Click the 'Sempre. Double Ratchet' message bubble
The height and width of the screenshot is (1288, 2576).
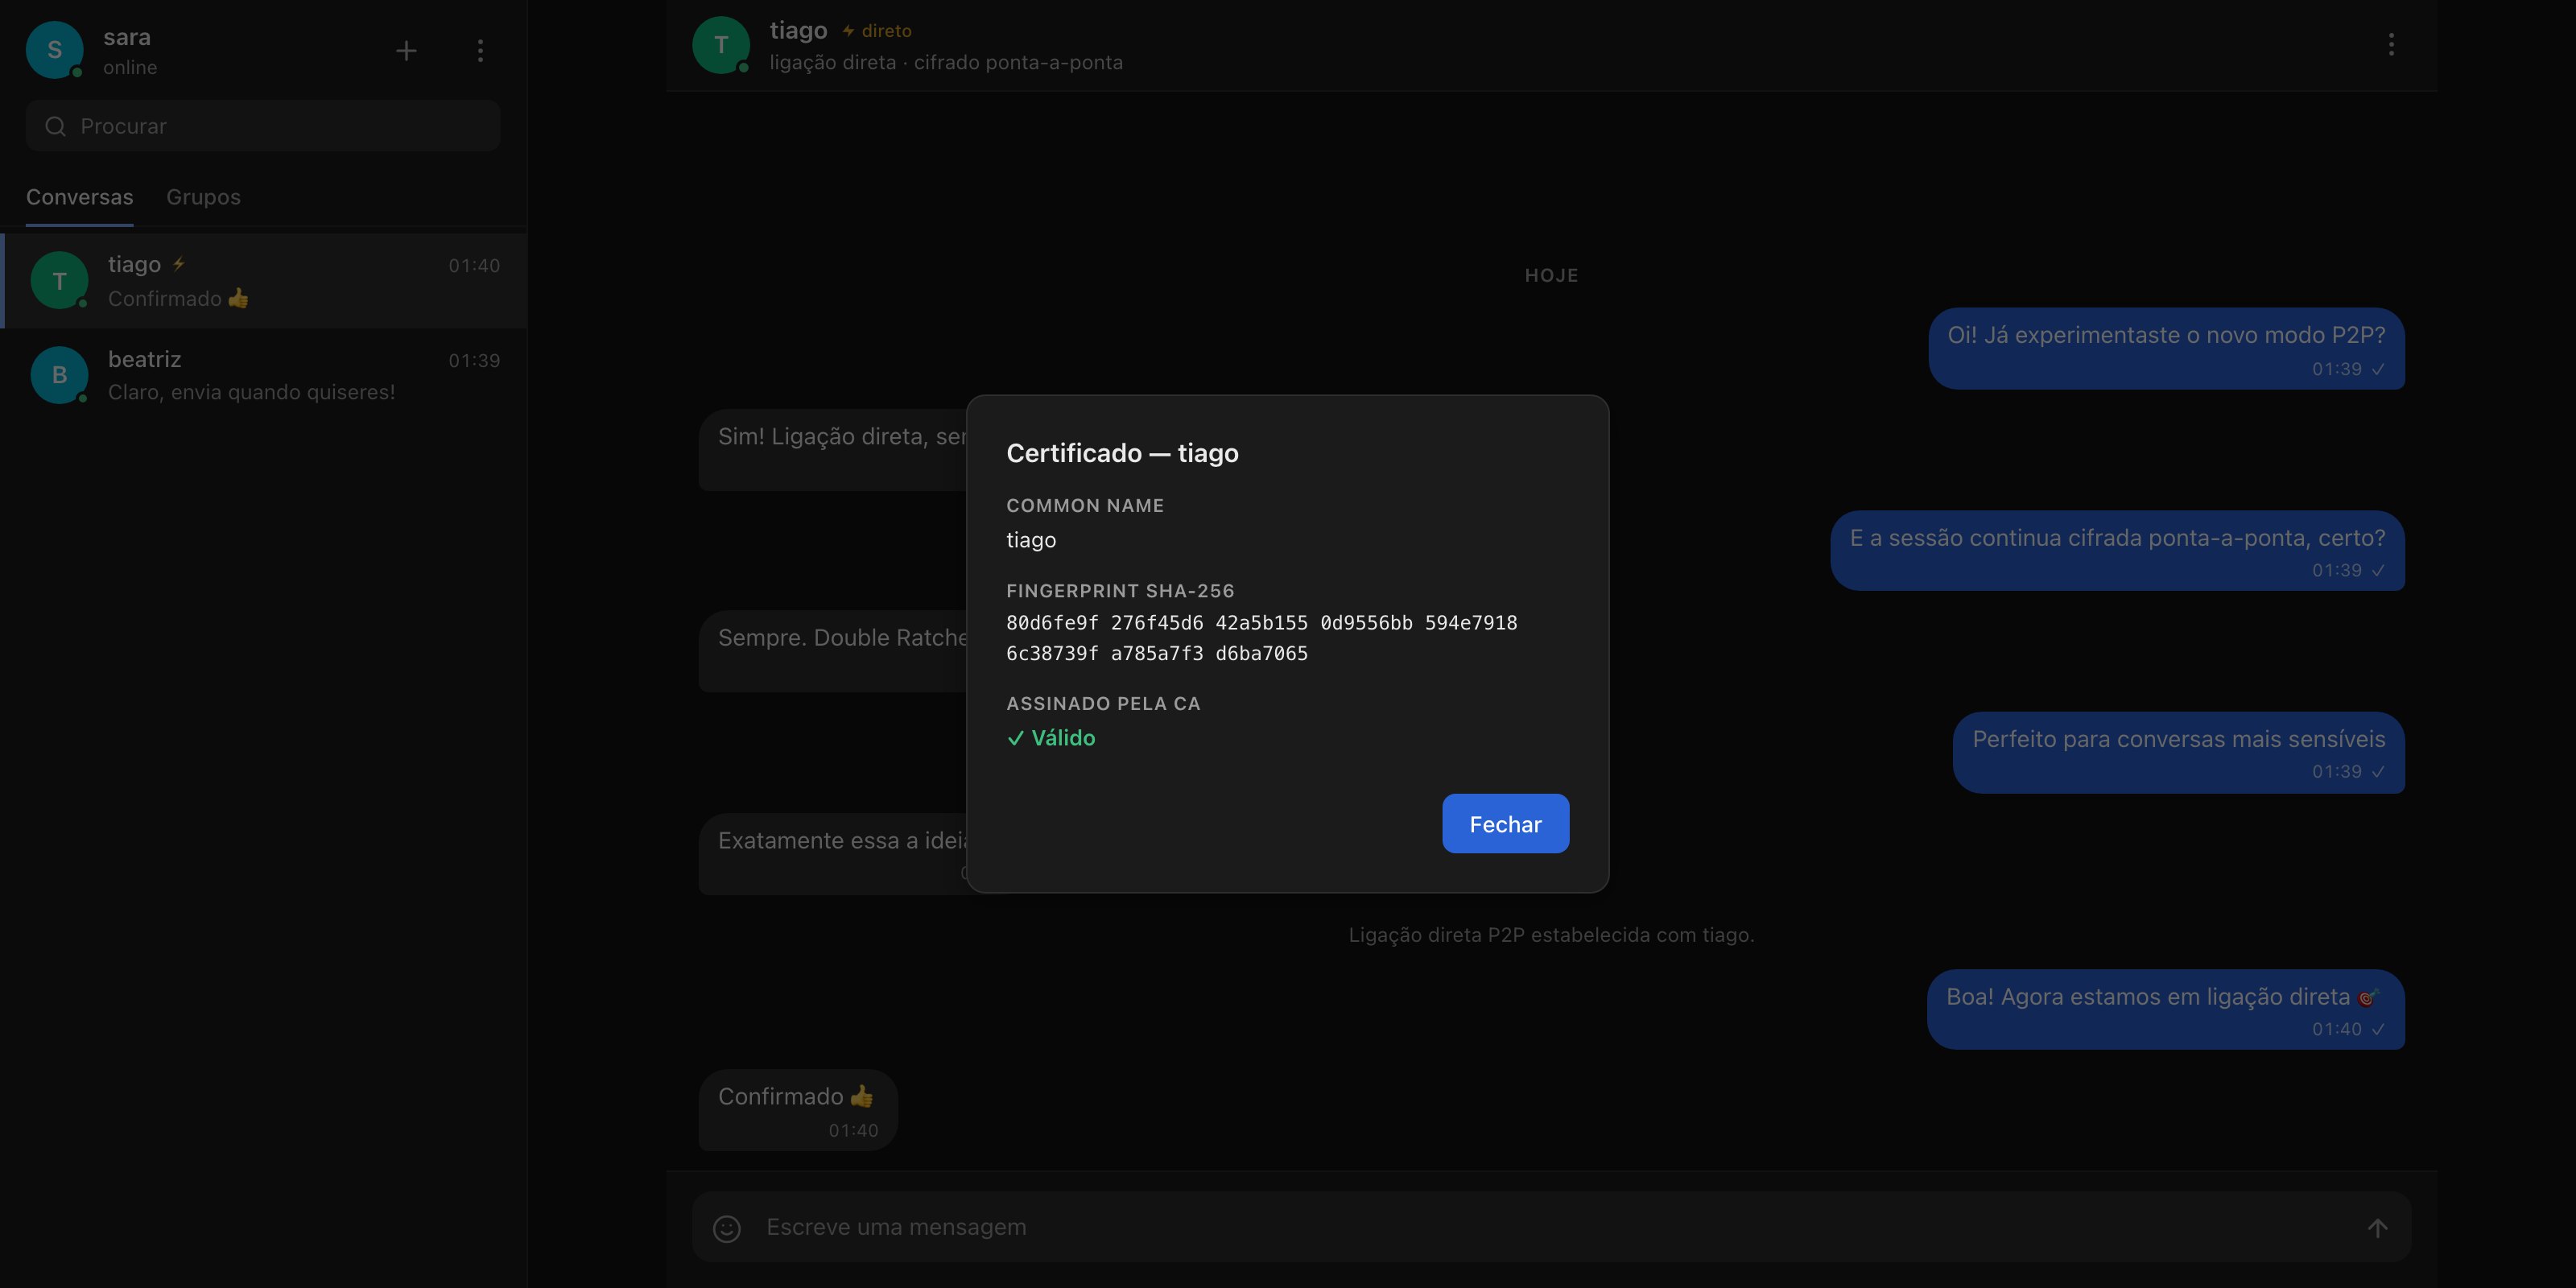pos(833,651)
